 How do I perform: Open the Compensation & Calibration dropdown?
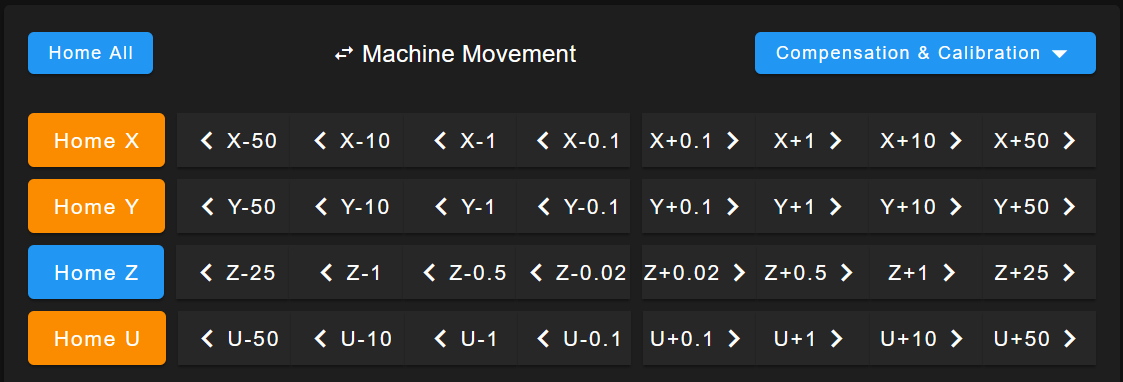click(925, 53)
